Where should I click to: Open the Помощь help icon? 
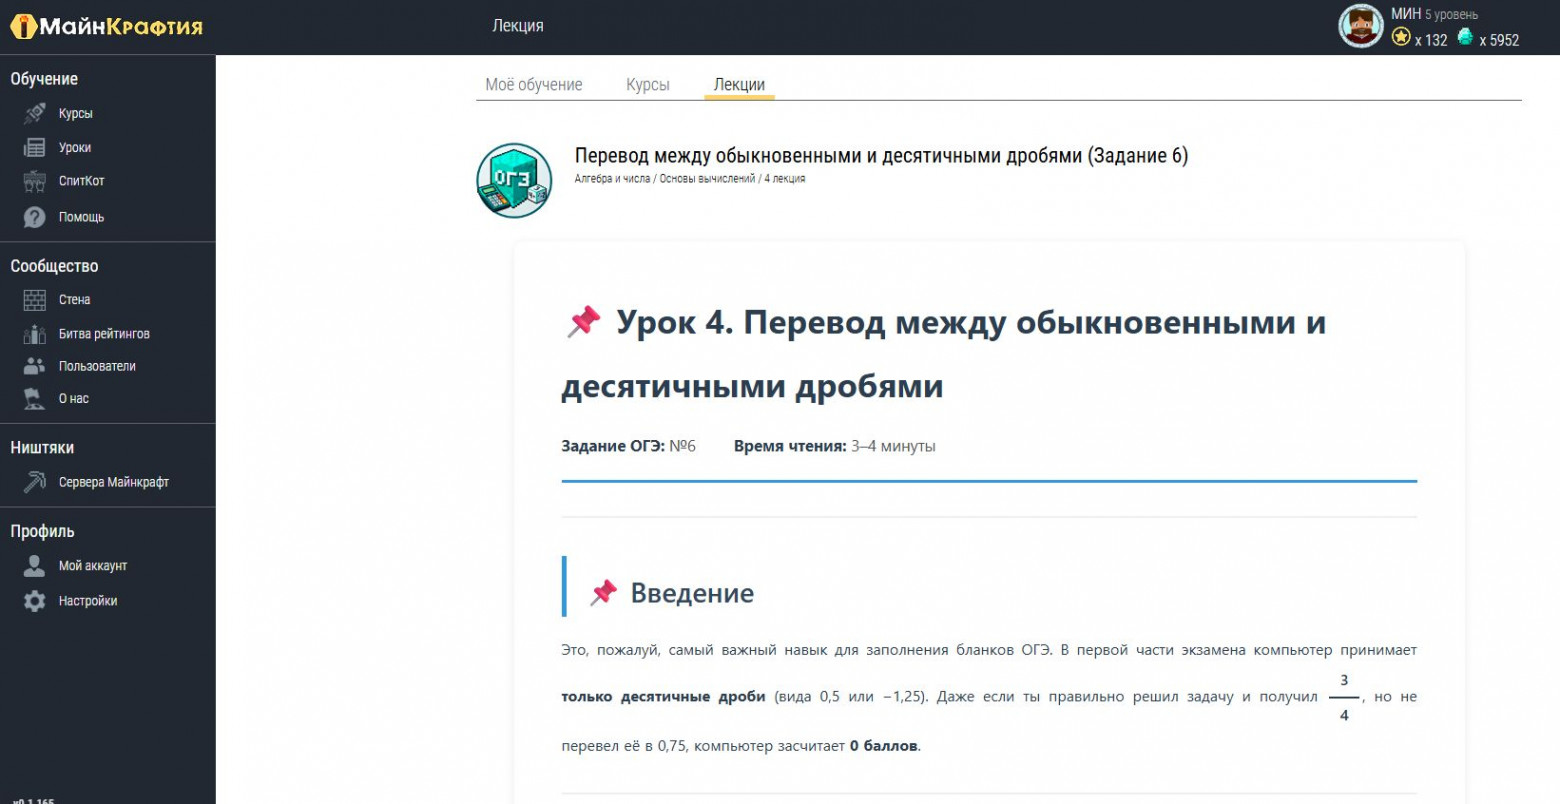33,217
